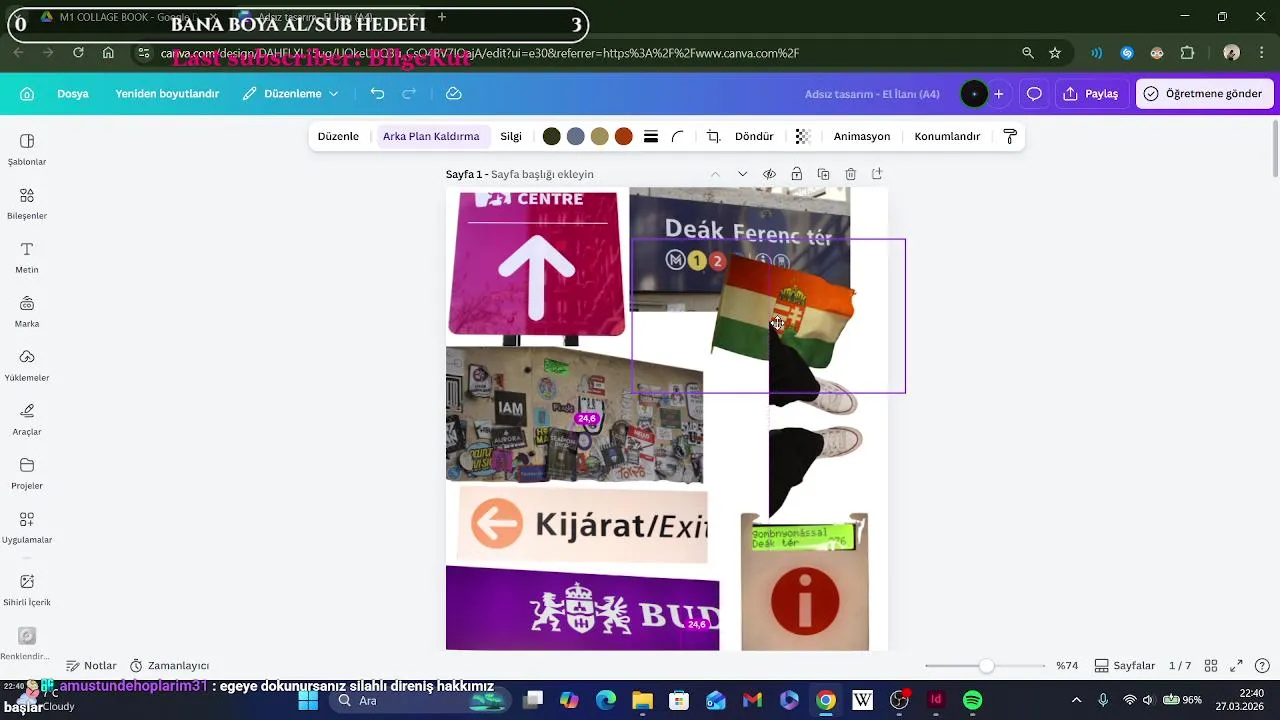Open new browser tab

[442, 17]
